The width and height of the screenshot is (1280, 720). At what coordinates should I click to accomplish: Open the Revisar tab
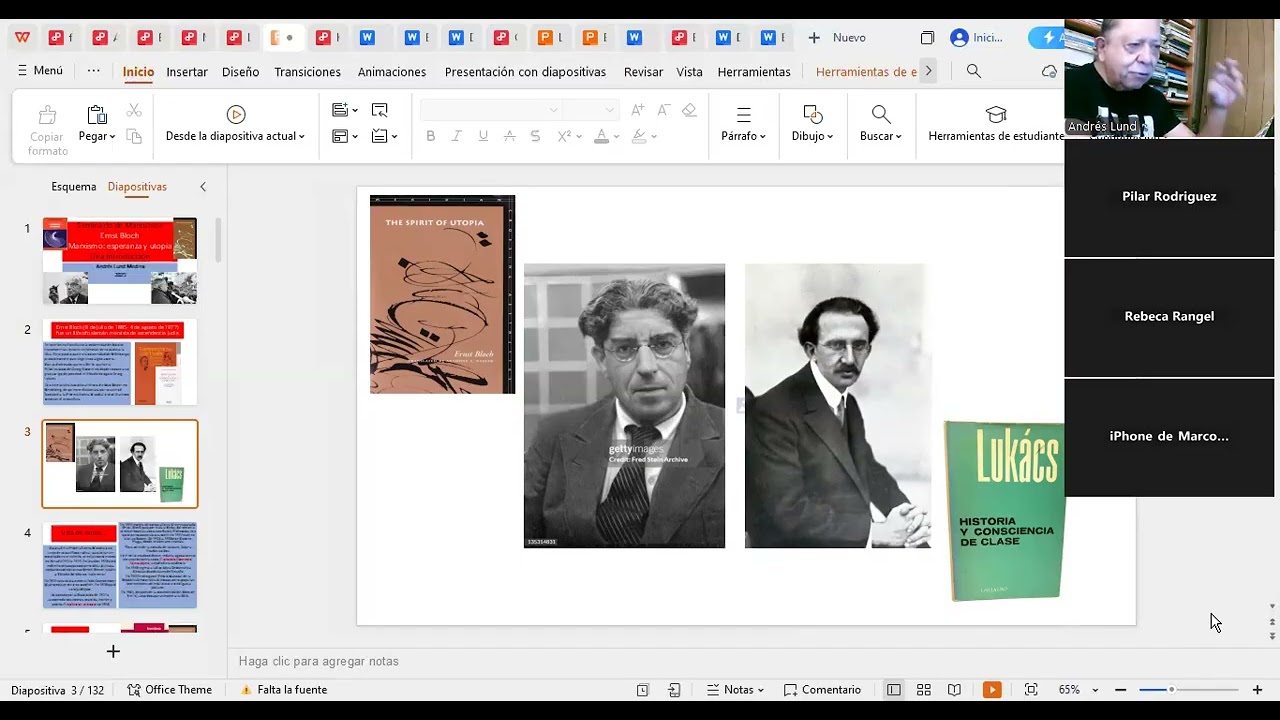coord(643,72)
